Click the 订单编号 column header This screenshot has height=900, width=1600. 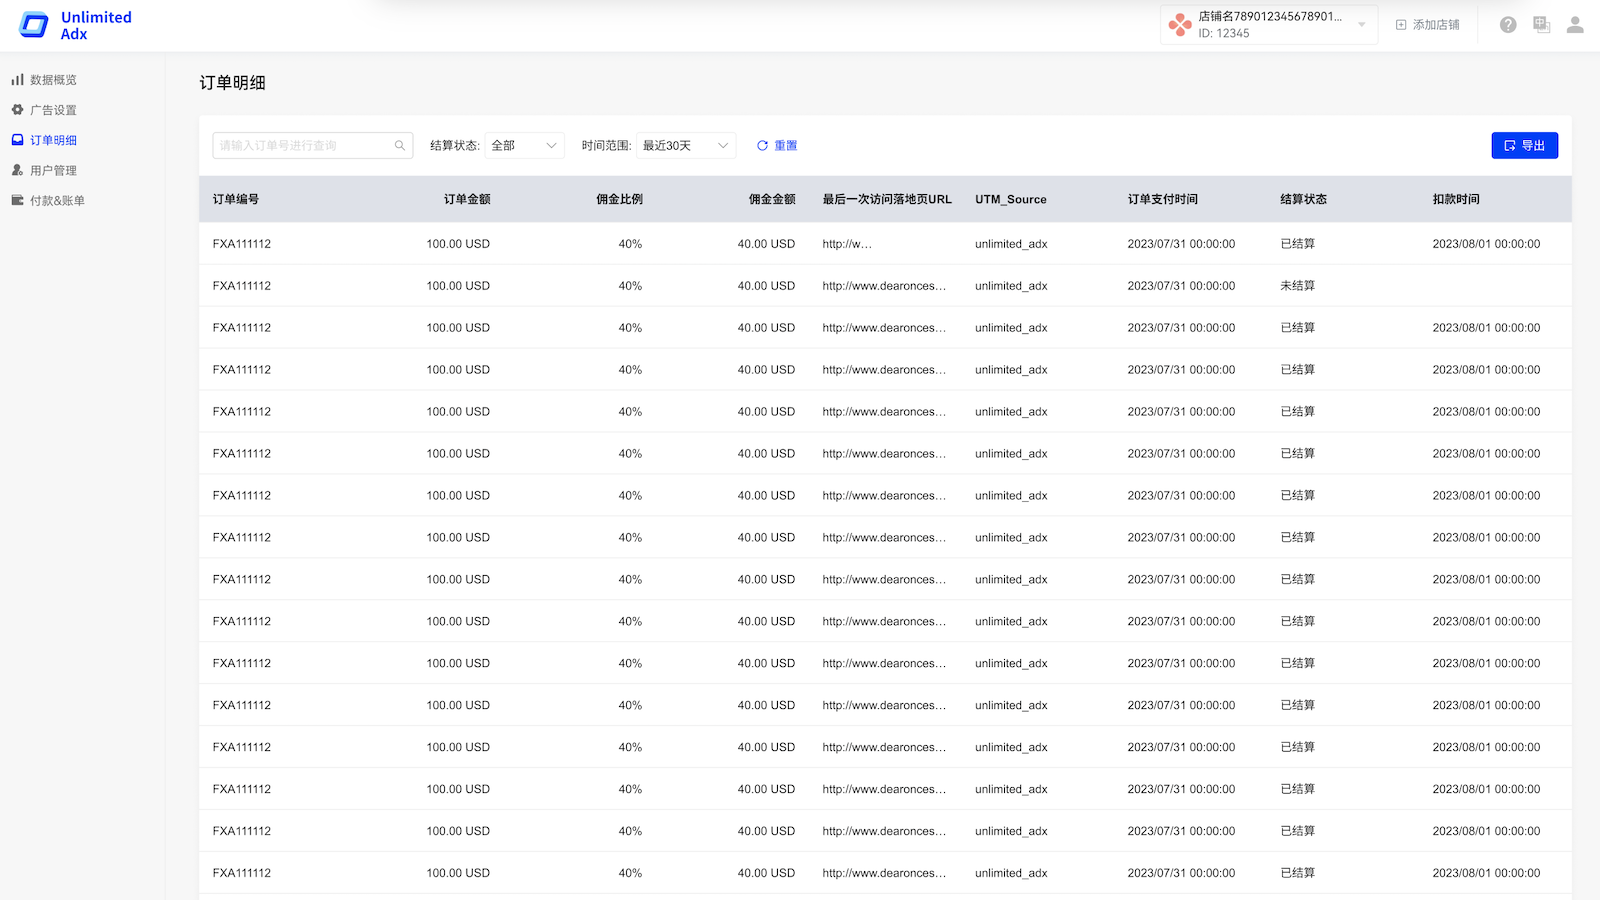[236, 199]
